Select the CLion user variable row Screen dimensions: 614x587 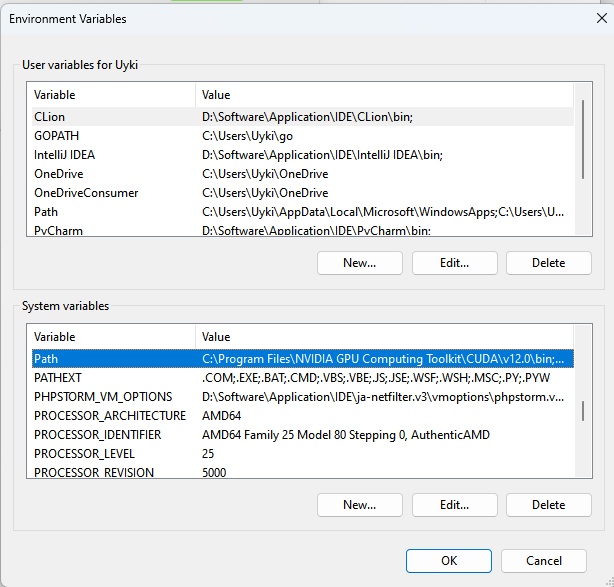pyautogui.click(x=303, y=117)
